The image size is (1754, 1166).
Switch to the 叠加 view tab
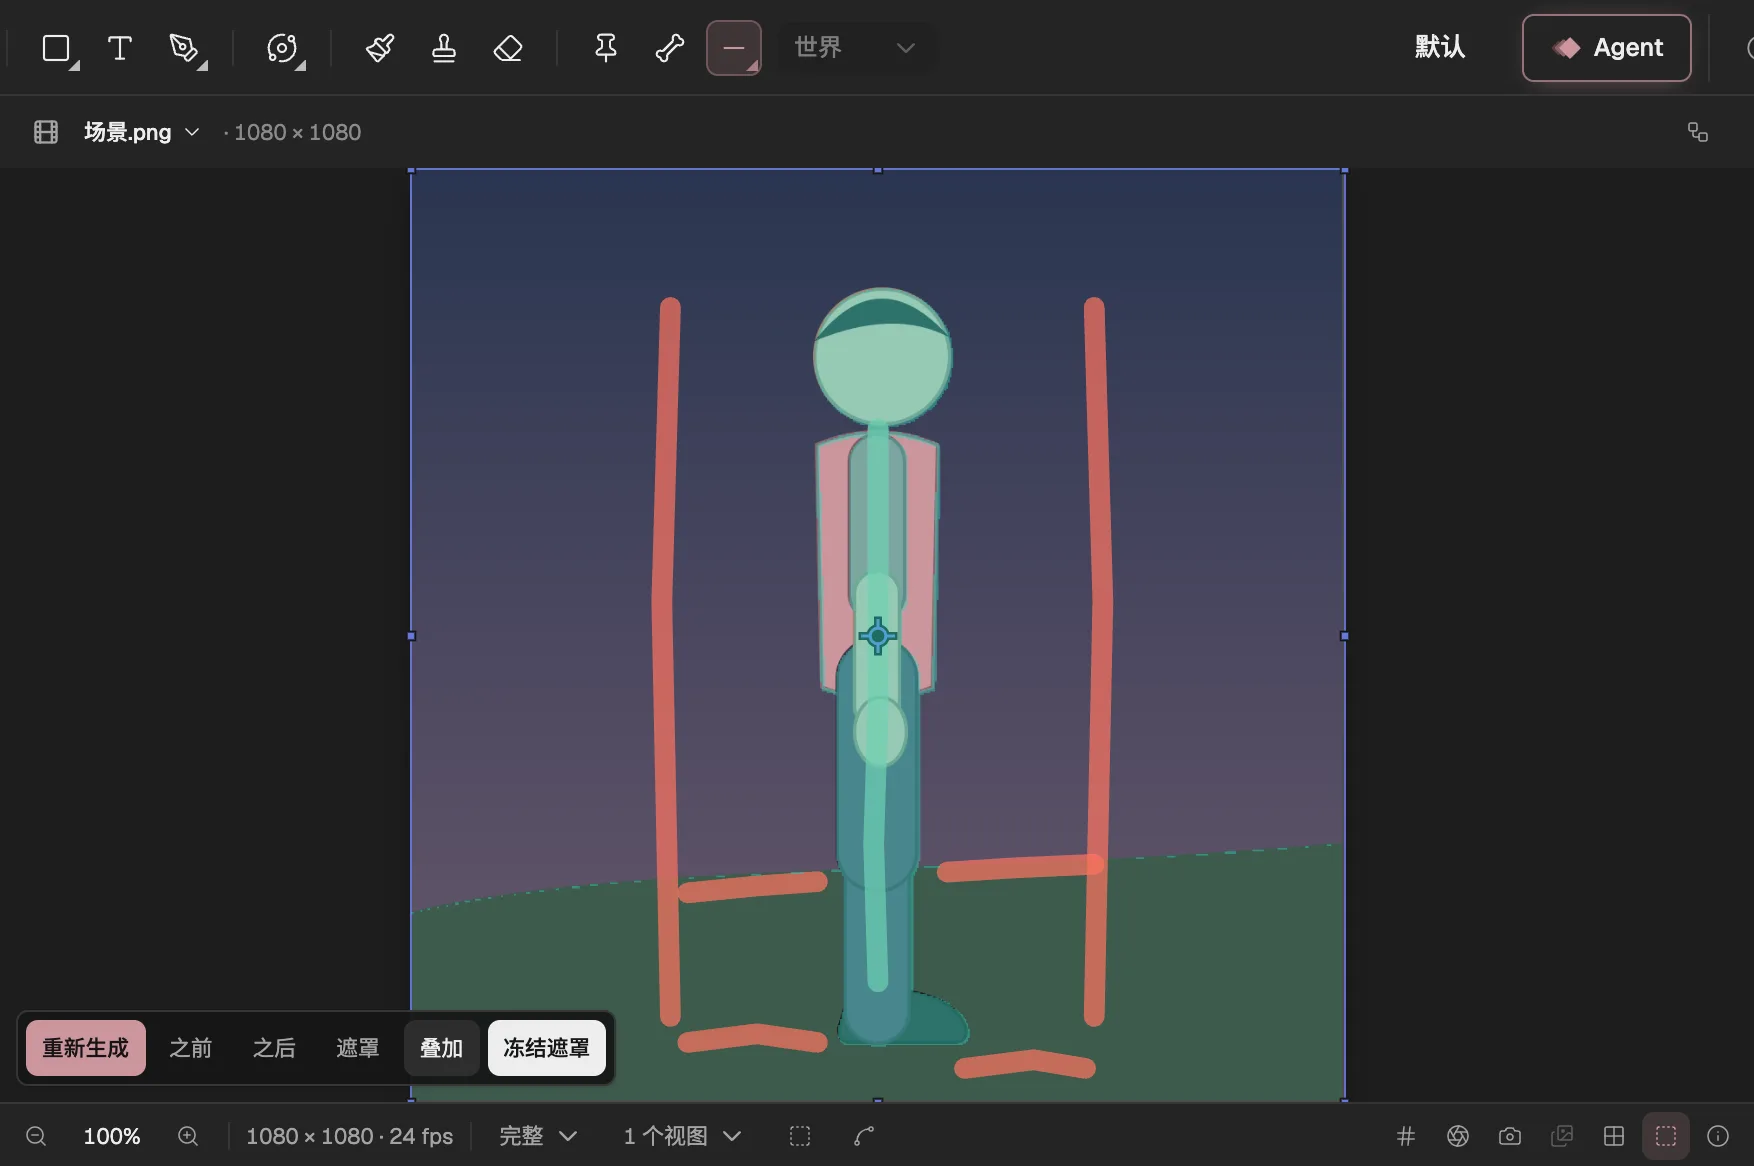441,1048
